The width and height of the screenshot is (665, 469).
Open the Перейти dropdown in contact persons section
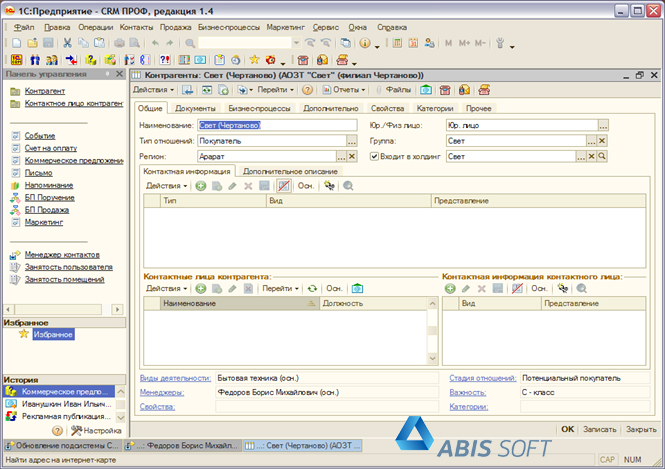pyautogui.click(x=280, y=288)
